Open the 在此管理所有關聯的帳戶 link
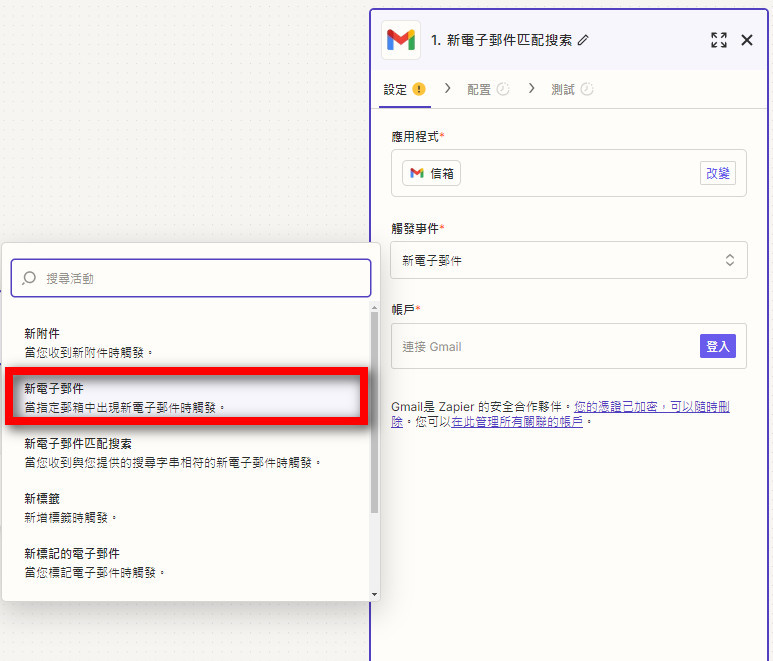 (x=517, y=422)
